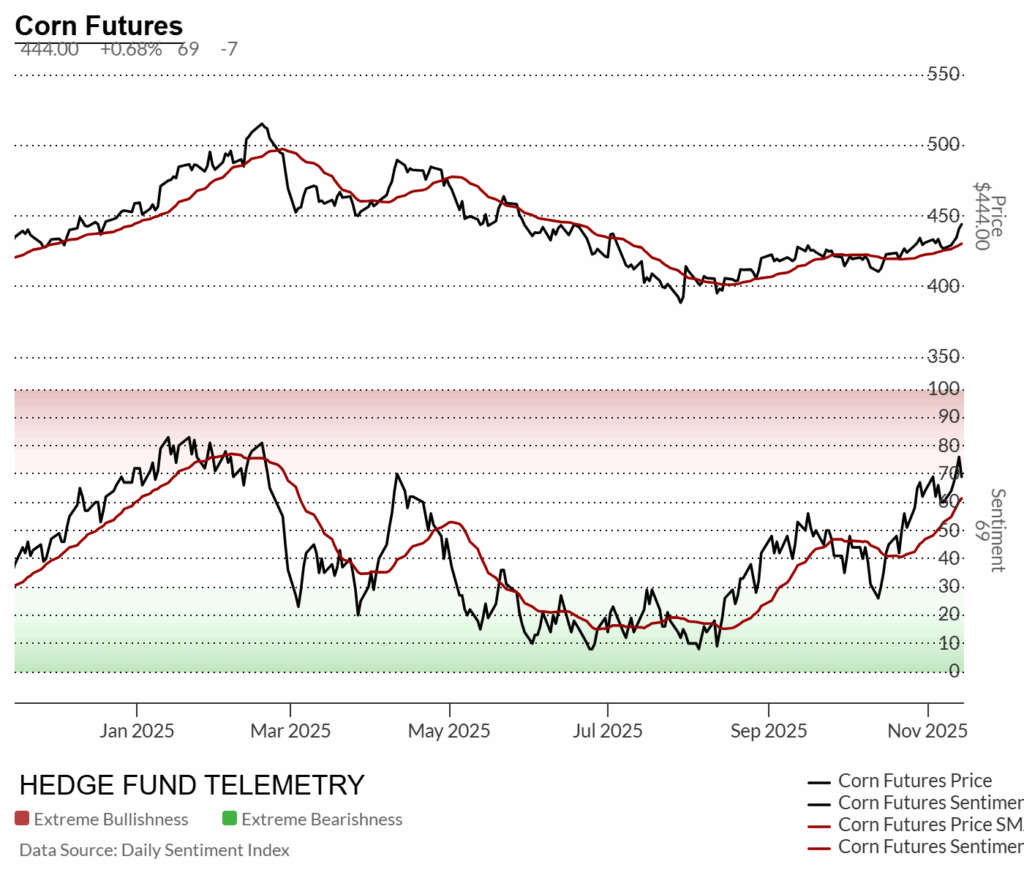Click the Corn Futures chart title
This screenshot has width=1024, height=878.
tap(99, 26)
